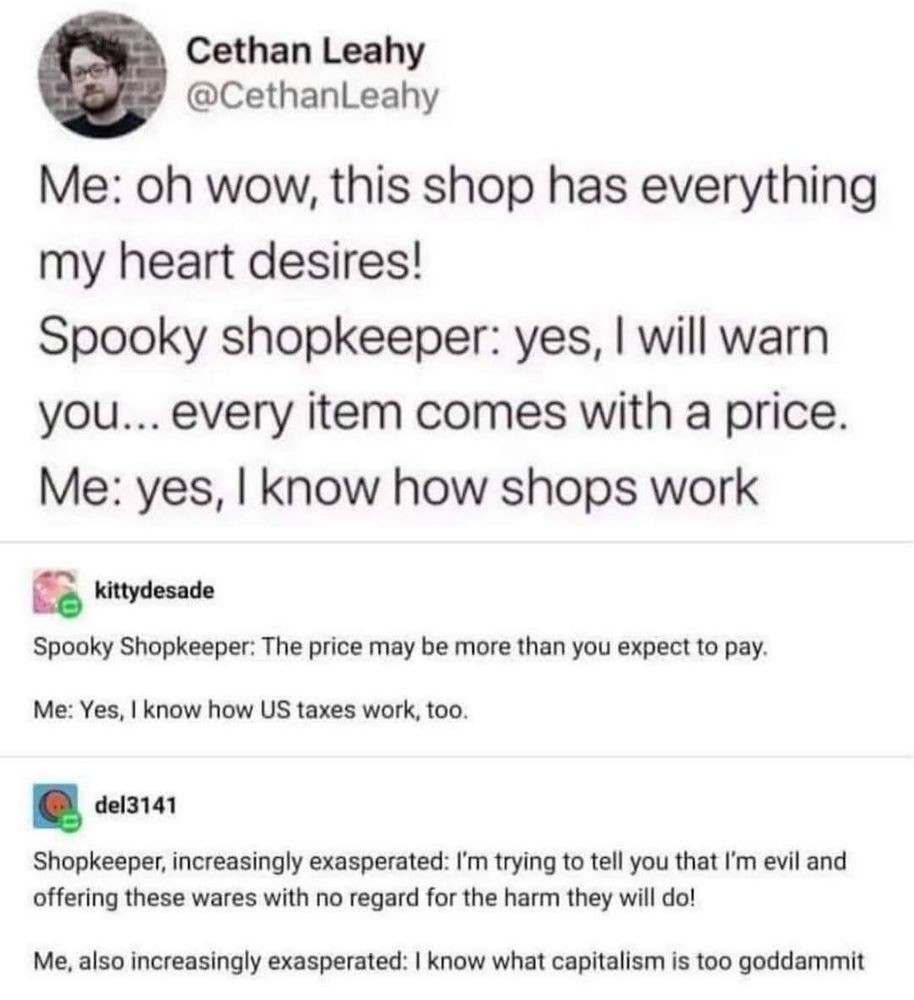
Task: Select 'I know how US taxes work, too.' line
Action: click(251, 710)
